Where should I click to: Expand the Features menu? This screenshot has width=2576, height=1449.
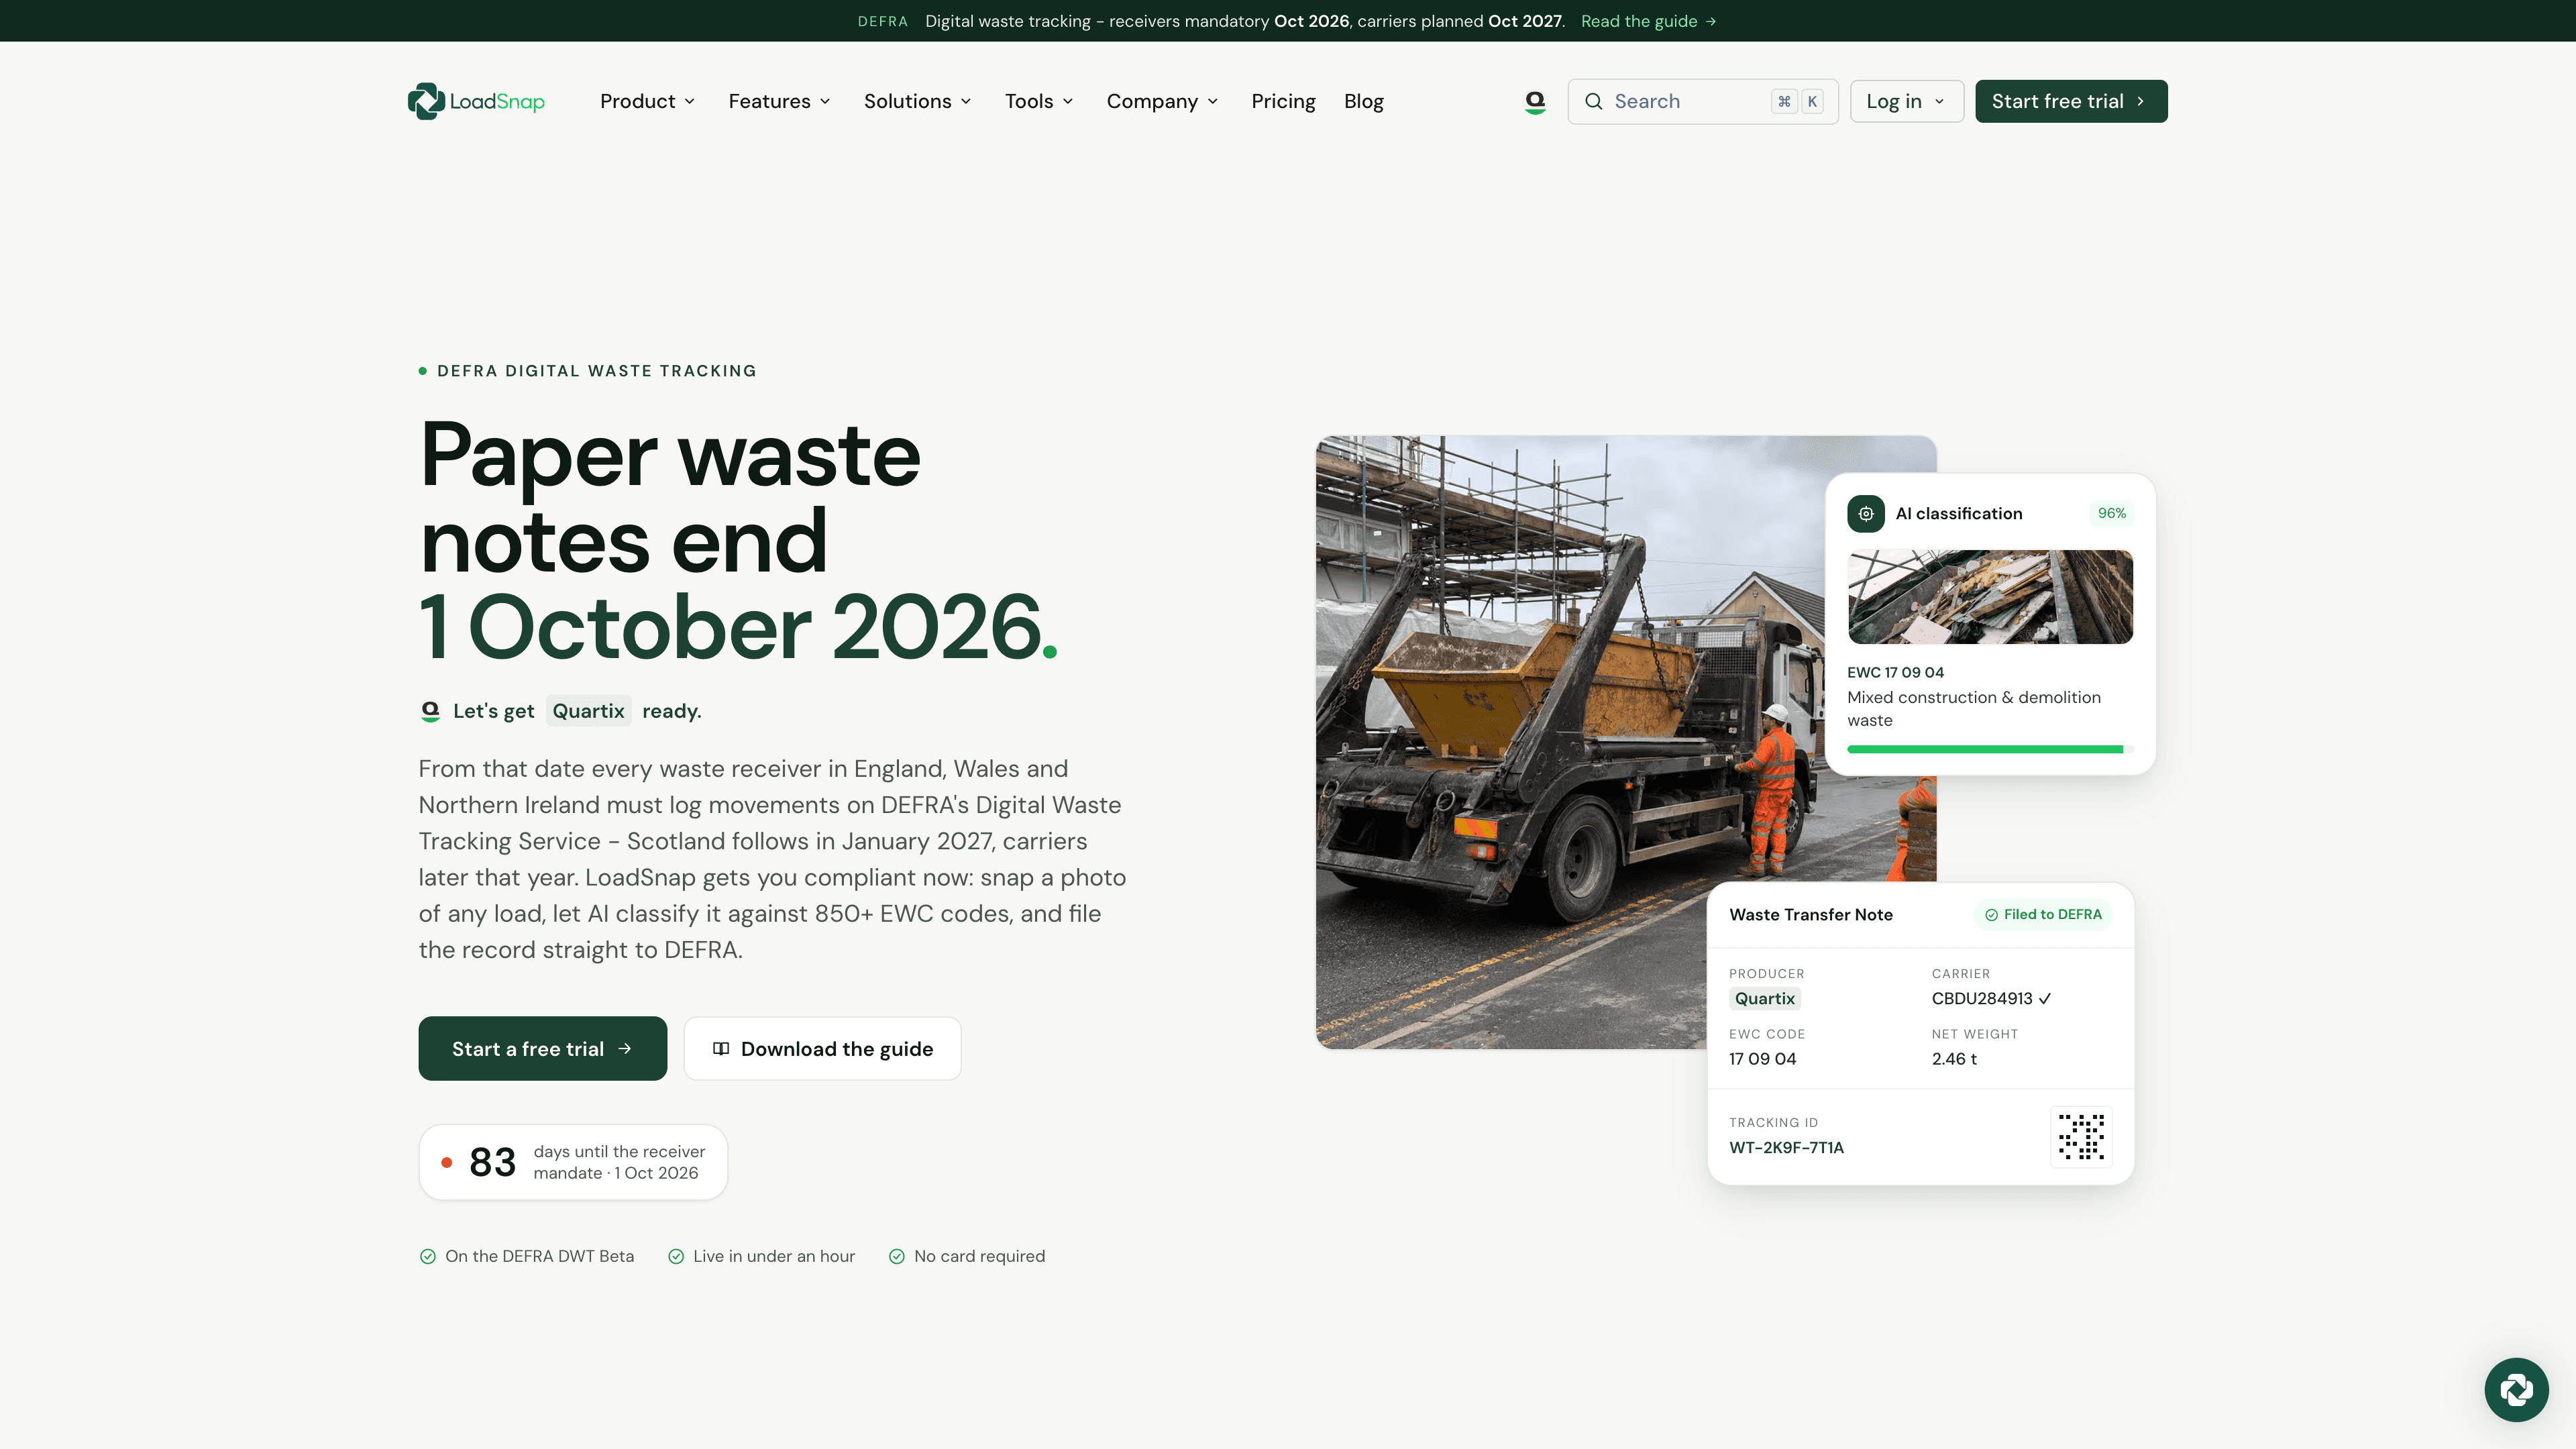pos(779,101)
